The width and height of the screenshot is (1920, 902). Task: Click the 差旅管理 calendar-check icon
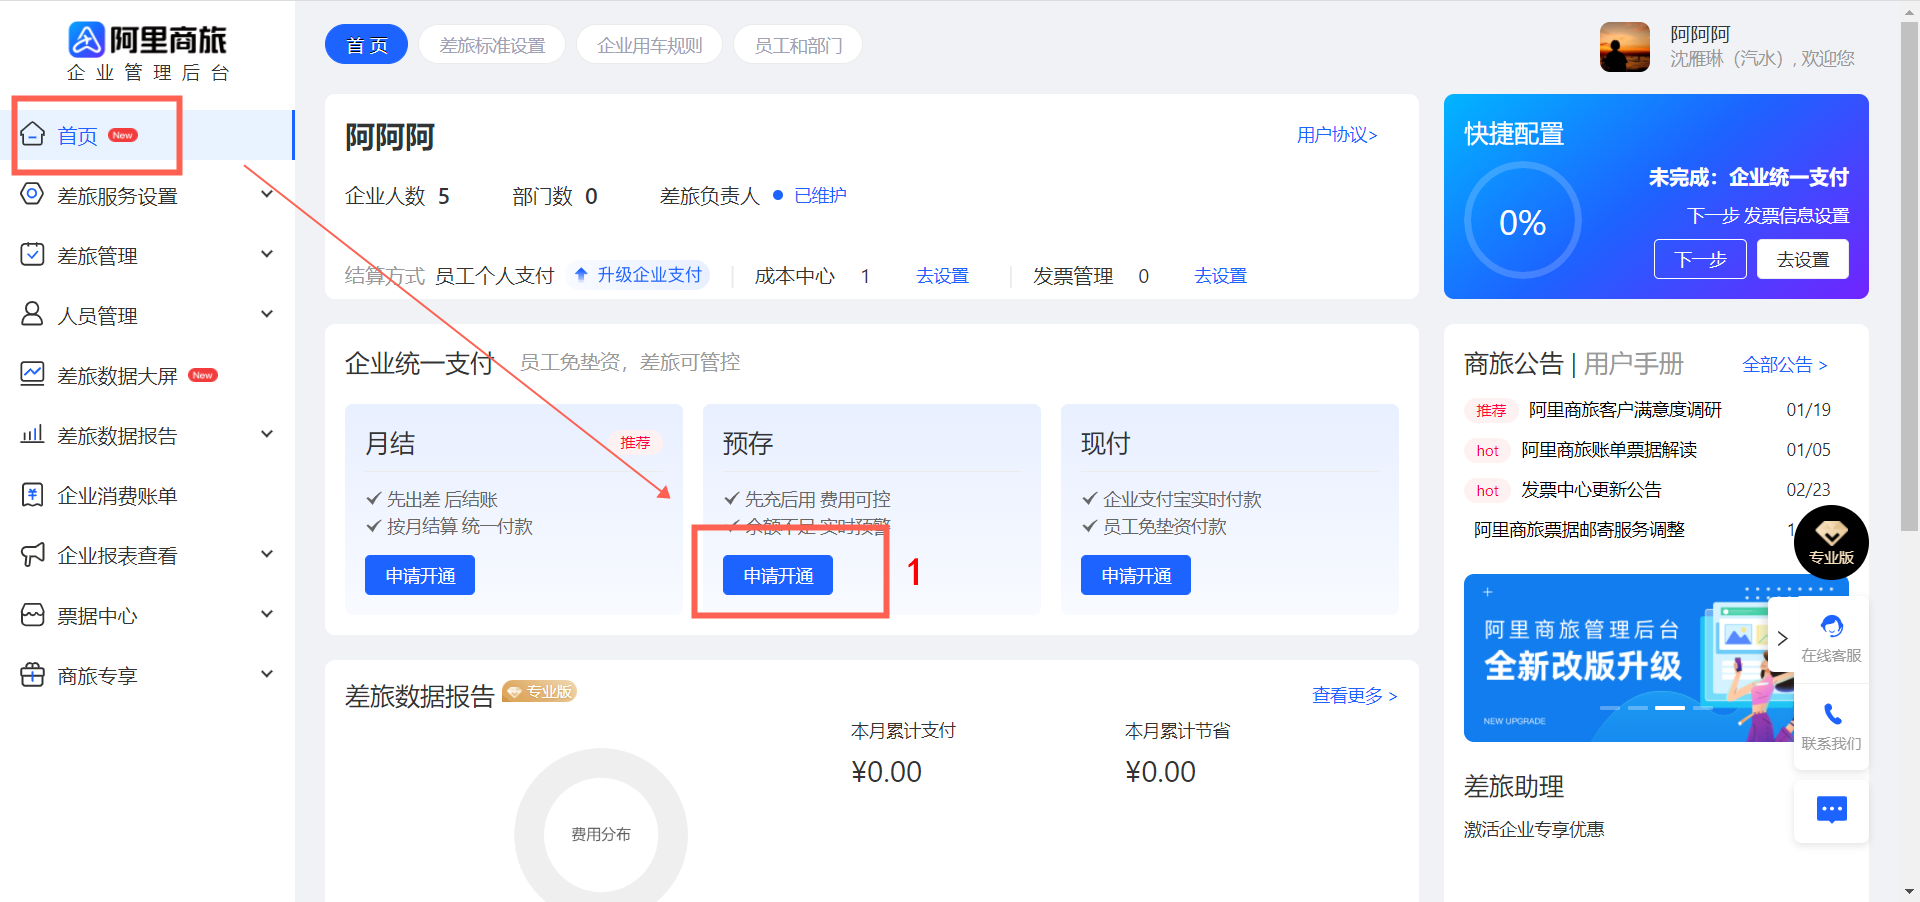tap(32, 255)
